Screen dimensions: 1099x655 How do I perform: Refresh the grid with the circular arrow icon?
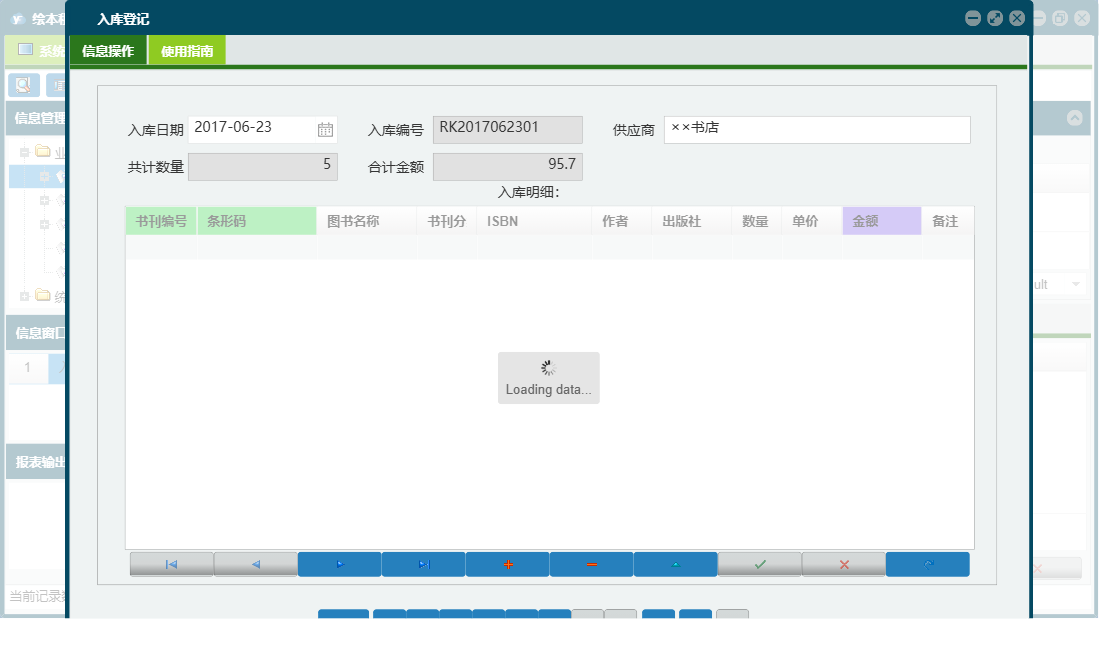point(927,564)
